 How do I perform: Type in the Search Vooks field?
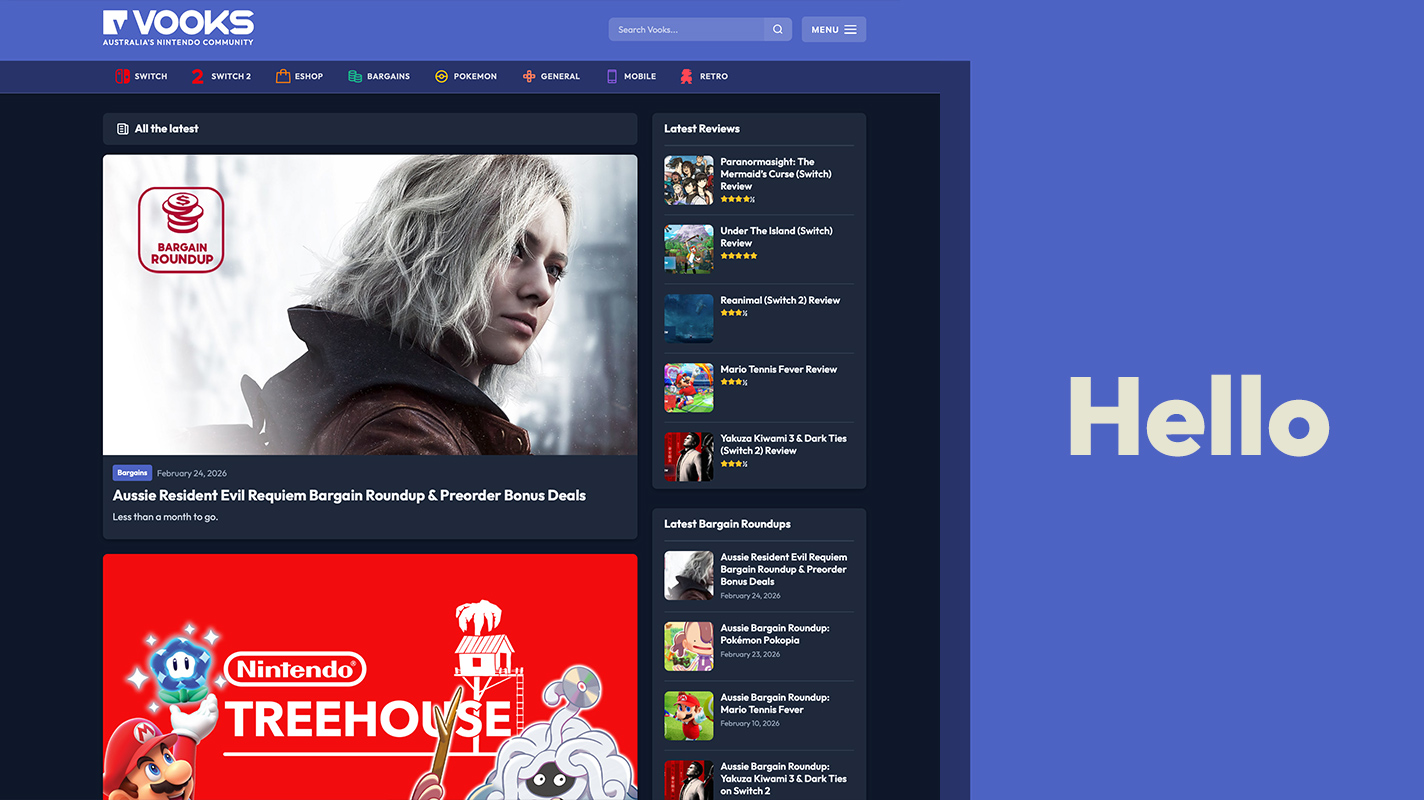coord(687,30)
